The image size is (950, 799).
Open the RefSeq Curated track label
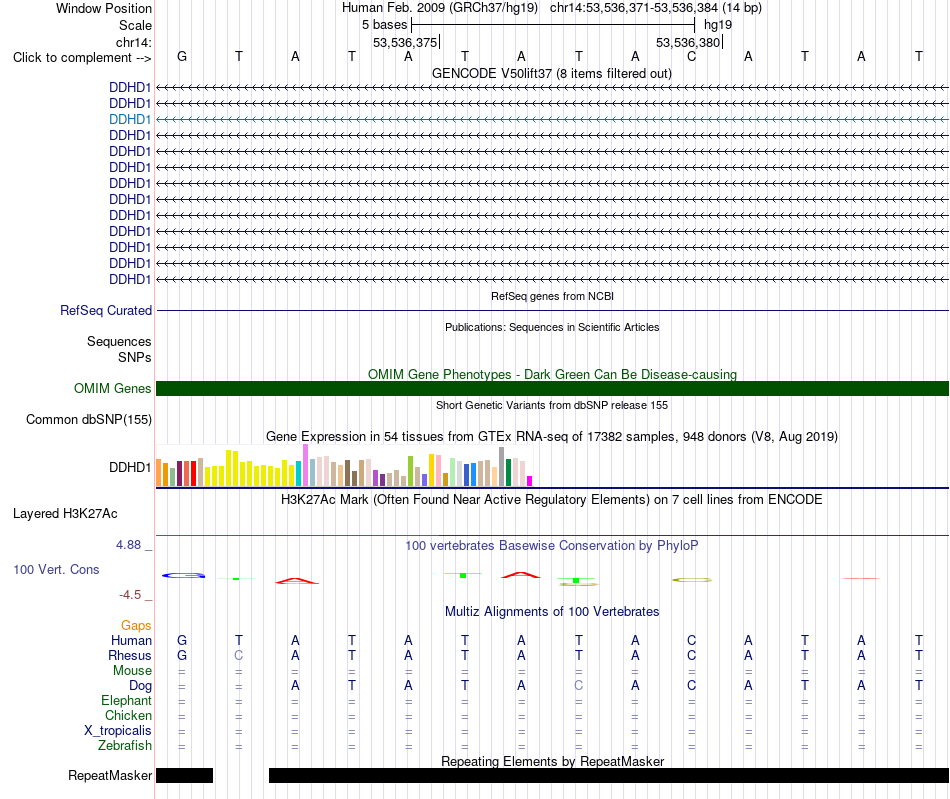click(x=105, y=310)
